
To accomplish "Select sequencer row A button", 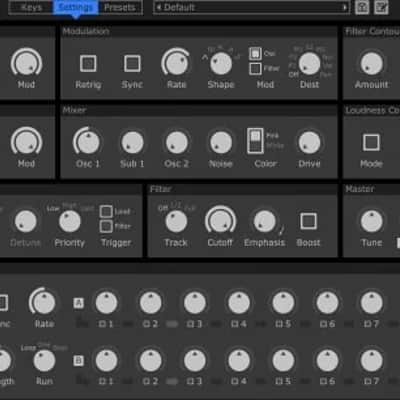I will click(x=79, y=303).
